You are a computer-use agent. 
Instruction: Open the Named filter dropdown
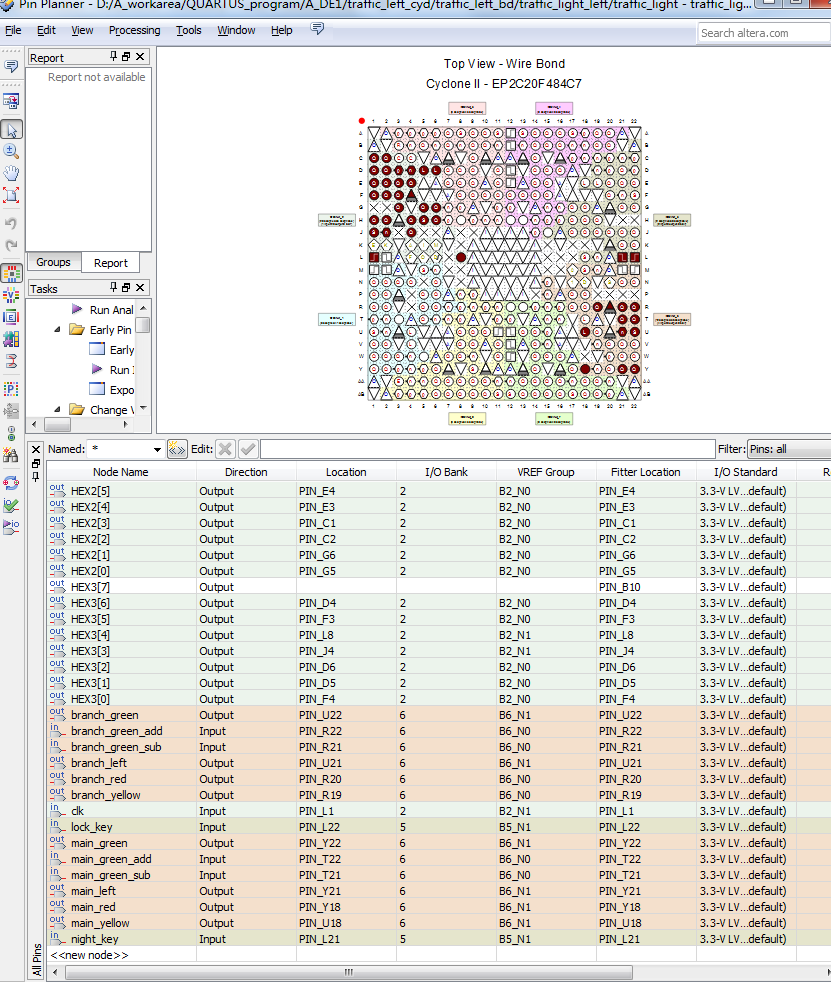(x=156, y=450)
